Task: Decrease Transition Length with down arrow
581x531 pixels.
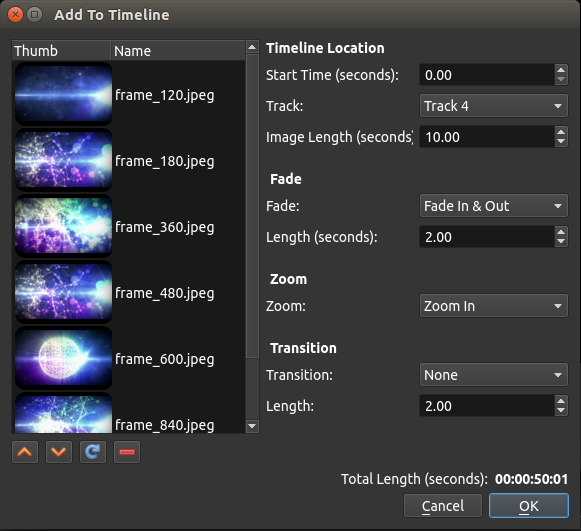Action: tap(561, 411)
